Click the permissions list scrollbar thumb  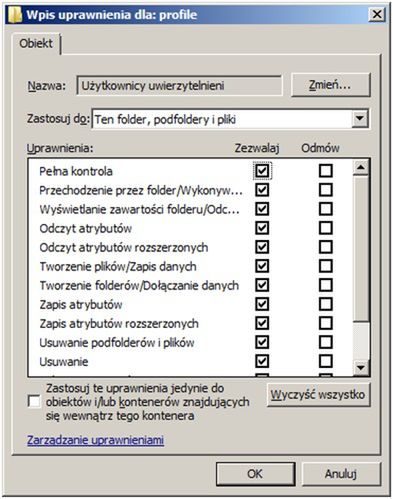(x=361, y=249)
